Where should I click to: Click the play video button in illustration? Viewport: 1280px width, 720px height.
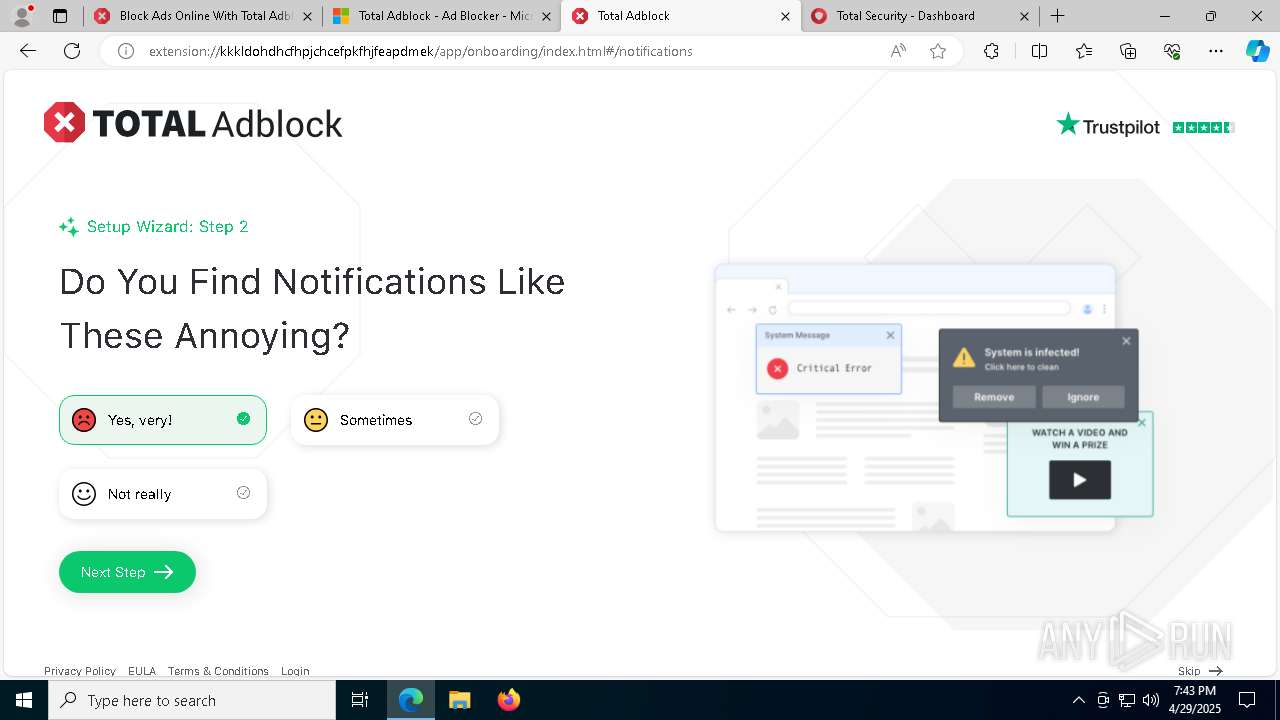(1080, 480)
